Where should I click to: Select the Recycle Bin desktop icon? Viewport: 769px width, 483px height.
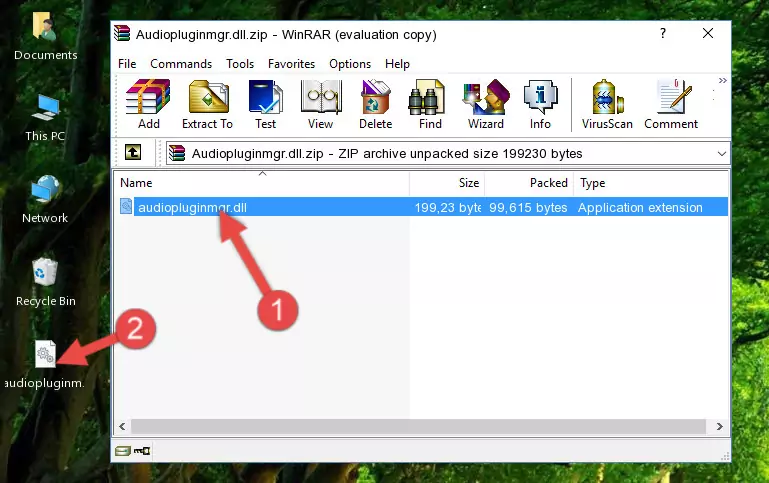45,282
